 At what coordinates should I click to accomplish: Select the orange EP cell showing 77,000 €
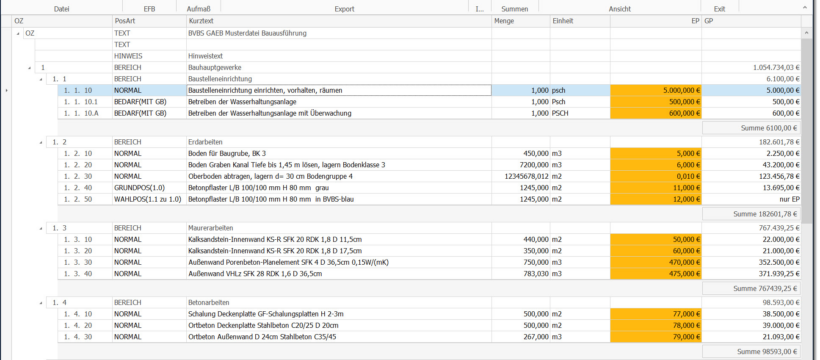(656, 314)
